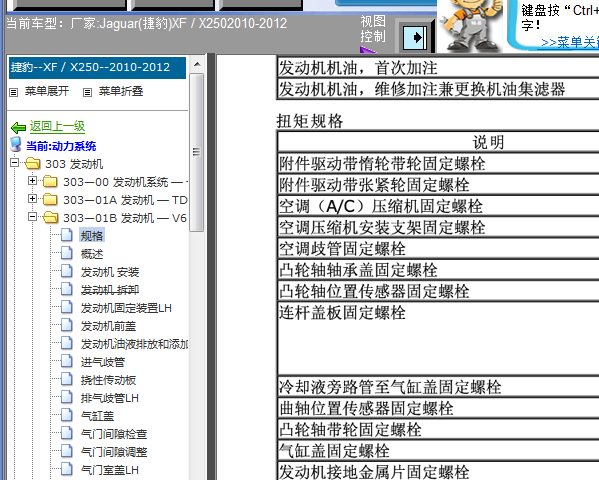Click the 曲轴位置传感器固定螺栓 row

coord(438,408)
